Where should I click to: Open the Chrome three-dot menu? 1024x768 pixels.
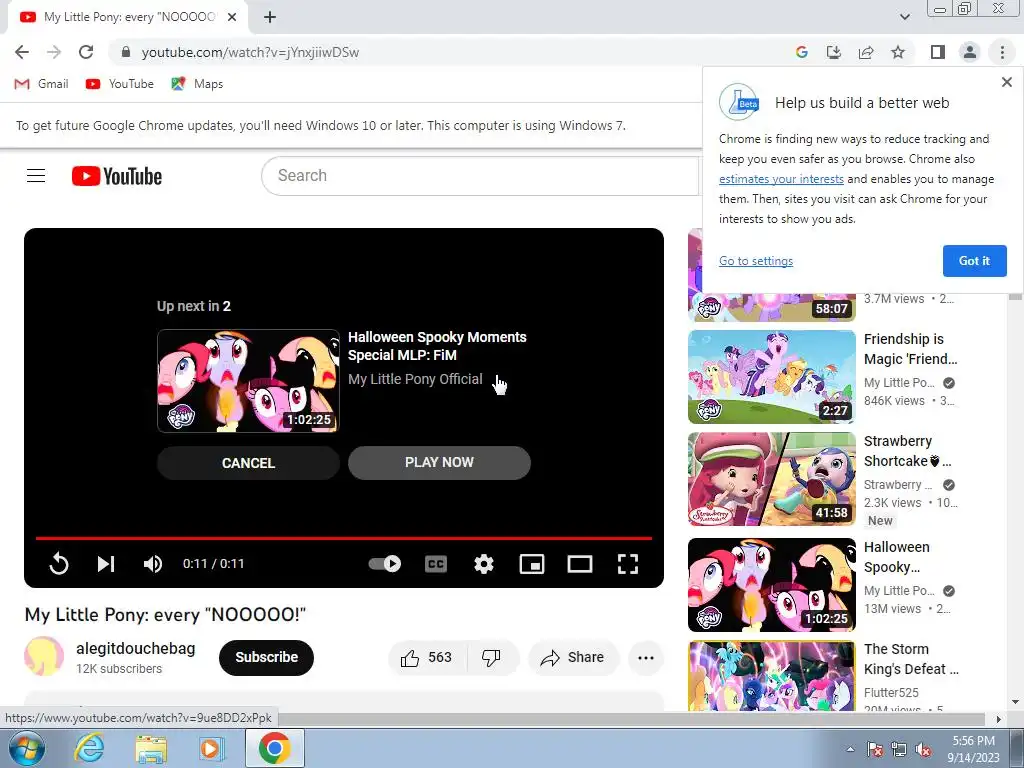point(1002,52)
